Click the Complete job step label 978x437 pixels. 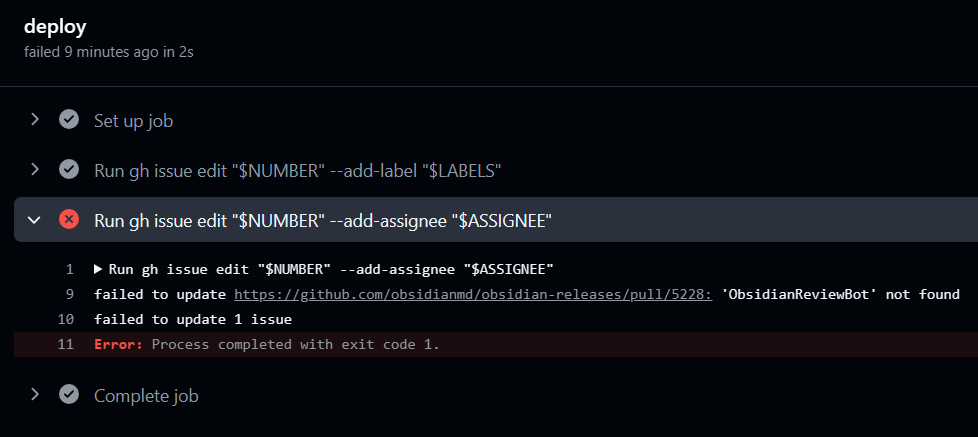point(146,396)
